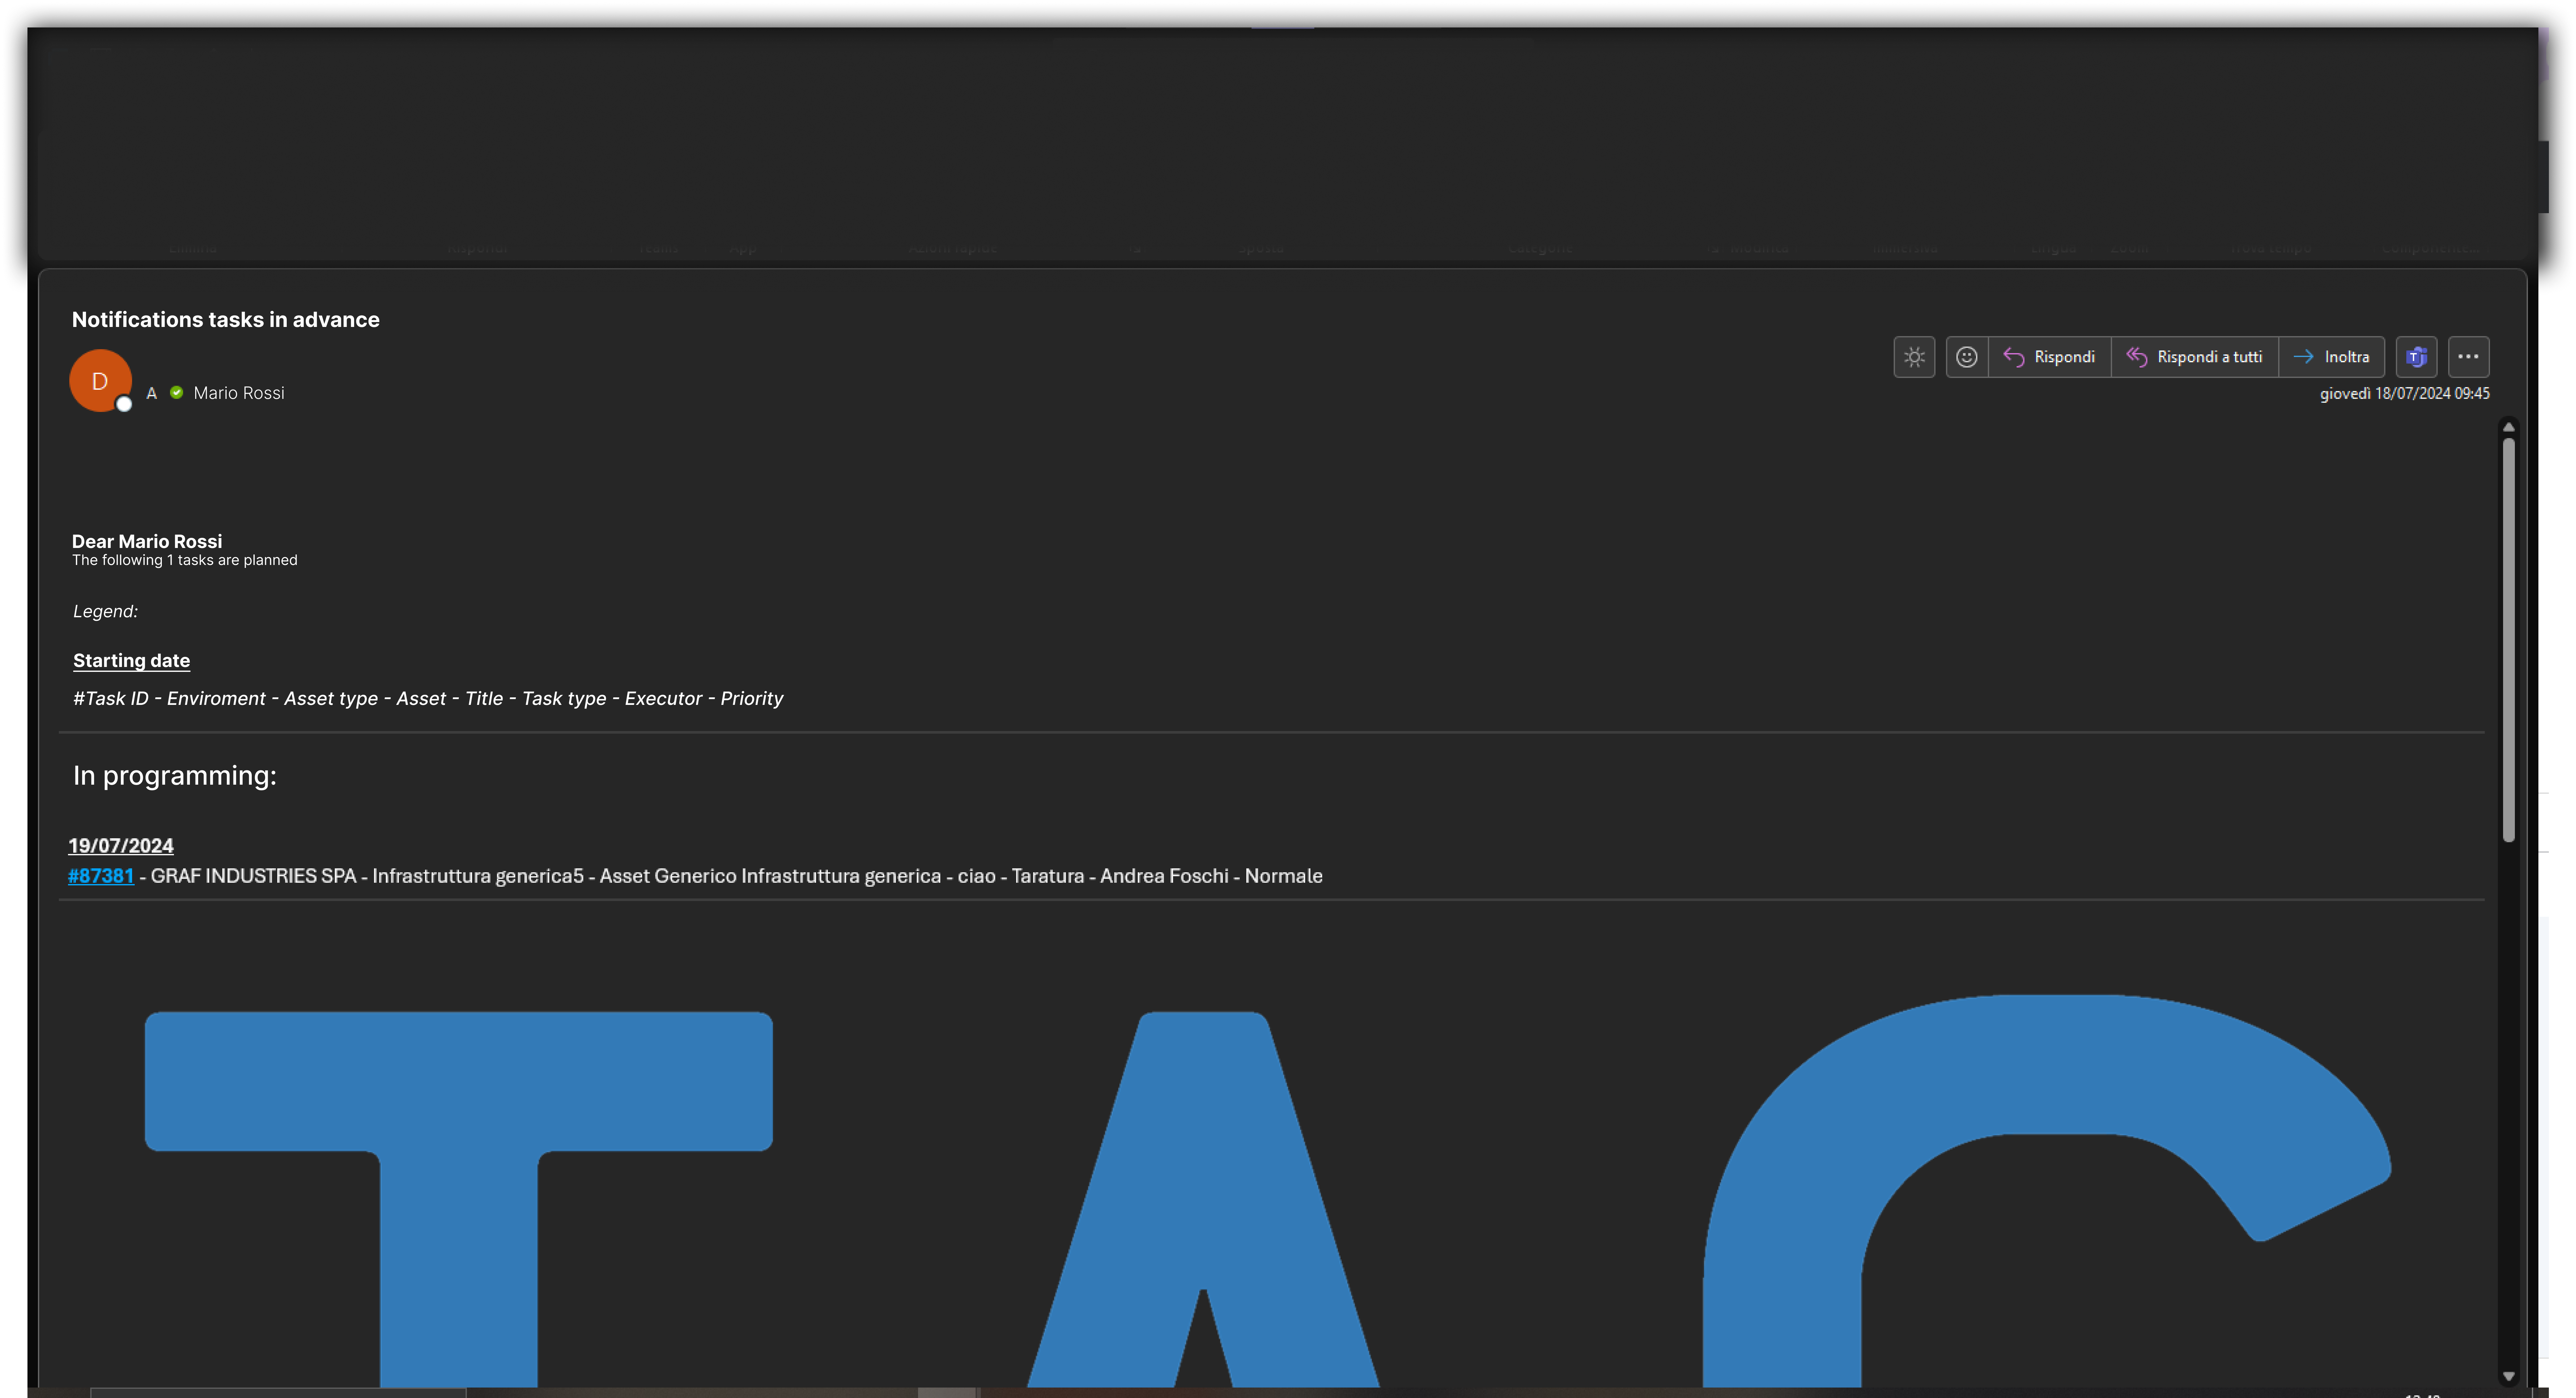
Task: Click the Dear Mario Rossi greeting
Action: click(x=147, y=542)
